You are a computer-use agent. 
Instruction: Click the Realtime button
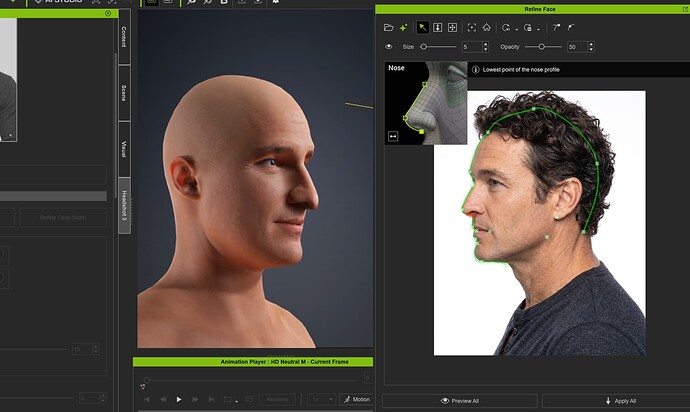click(x=277, y=399)
